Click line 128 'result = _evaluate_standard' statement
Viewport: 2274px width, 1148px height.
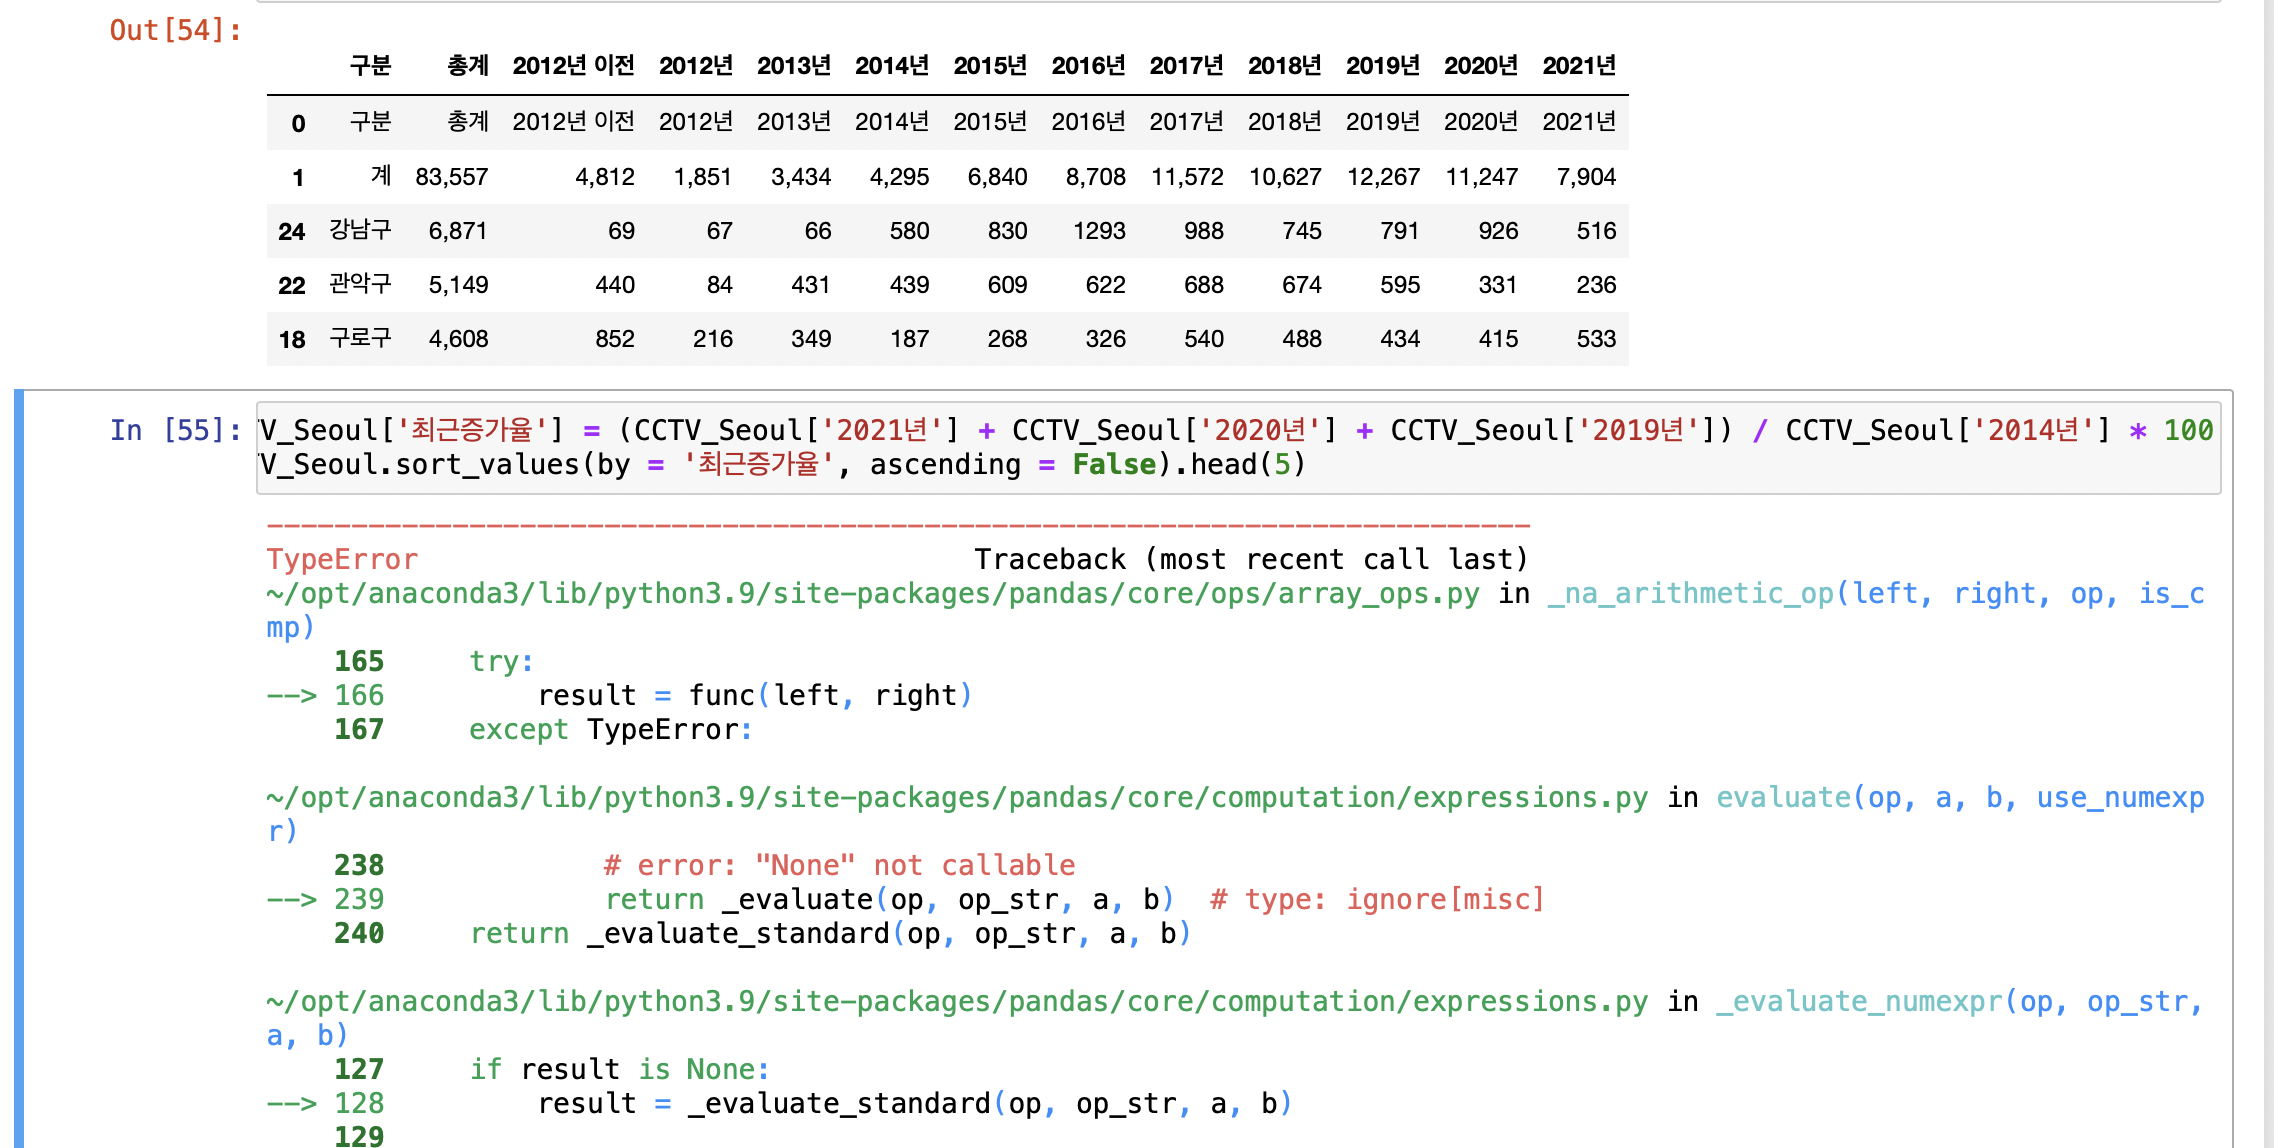(x=916, y=1104)
